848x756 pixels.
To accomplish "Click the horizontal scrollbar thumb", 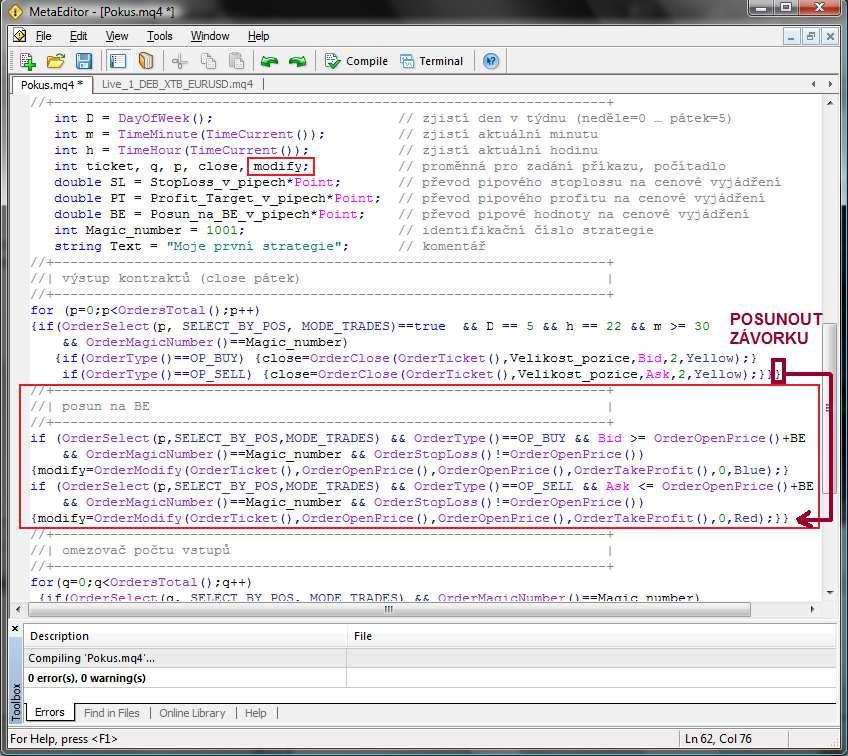I will coord(389,609).
